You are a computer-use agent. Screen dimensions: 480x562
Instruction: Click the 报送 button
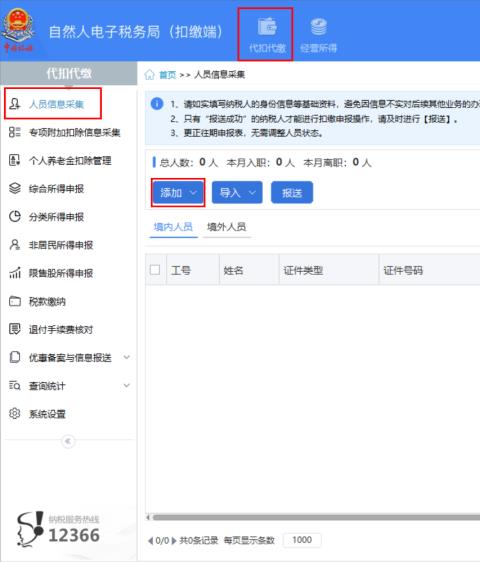point(292,192)
